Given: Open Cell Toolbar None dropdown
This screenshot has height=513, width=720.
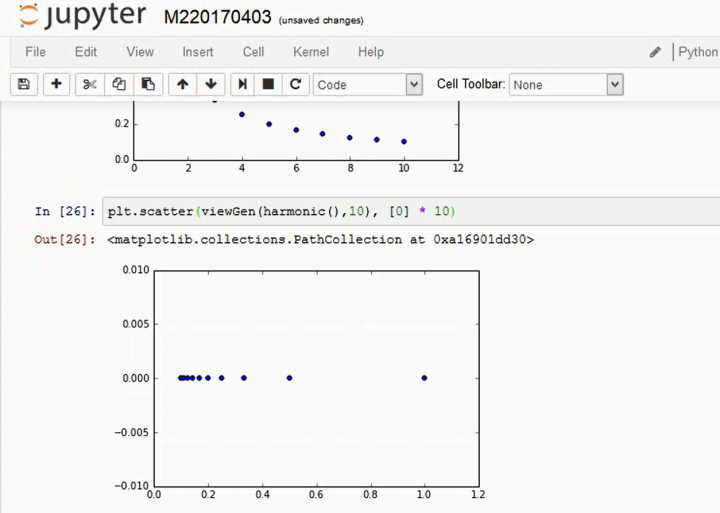Looking at the screenshot, I should click(566, 85).
